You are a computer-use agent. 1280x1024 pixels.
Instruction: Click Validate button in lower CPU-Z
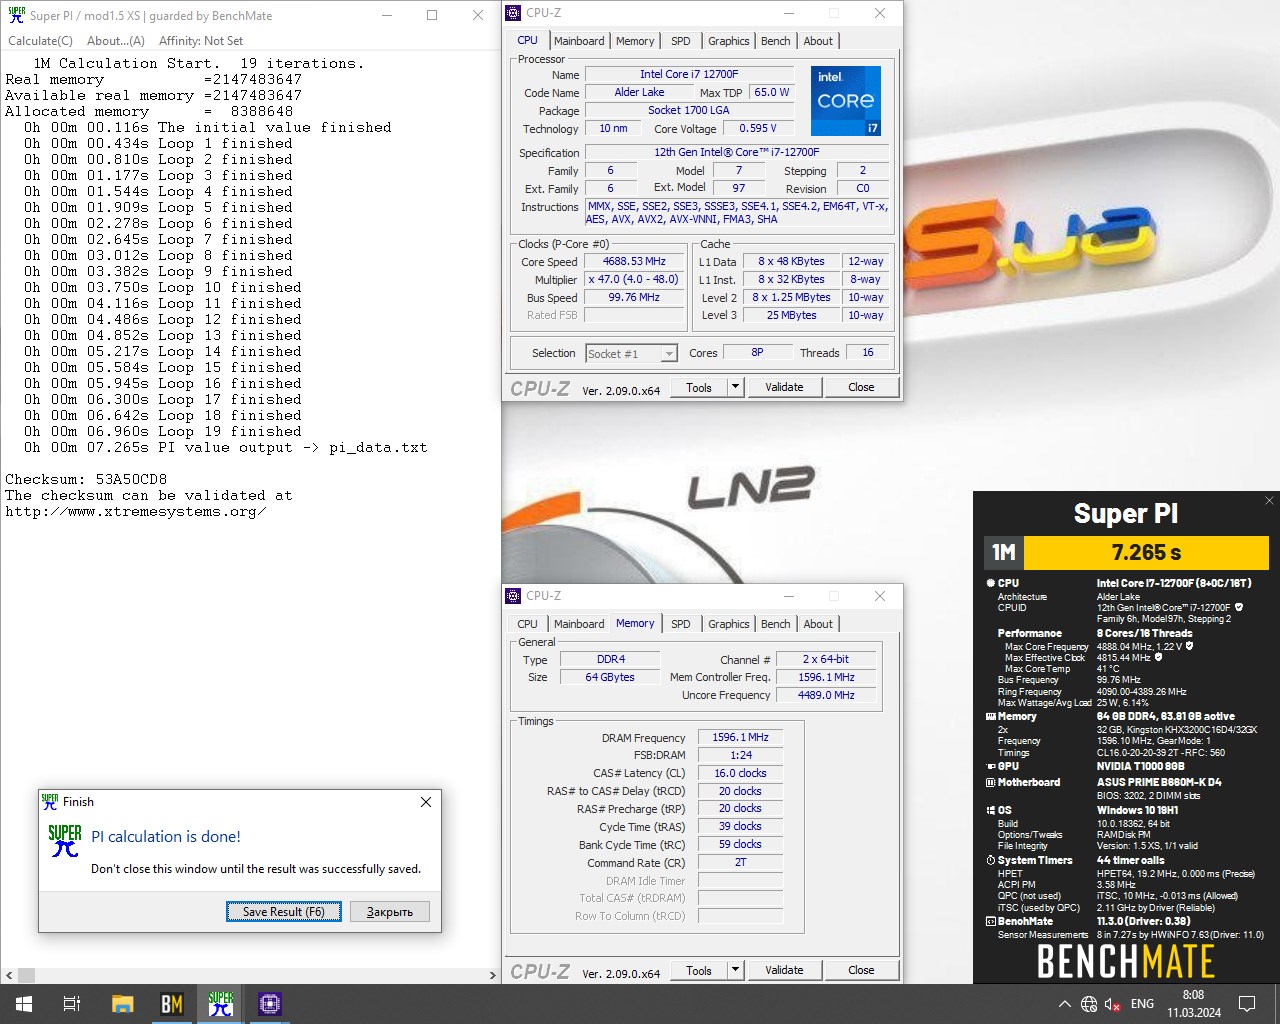(784, 970)
